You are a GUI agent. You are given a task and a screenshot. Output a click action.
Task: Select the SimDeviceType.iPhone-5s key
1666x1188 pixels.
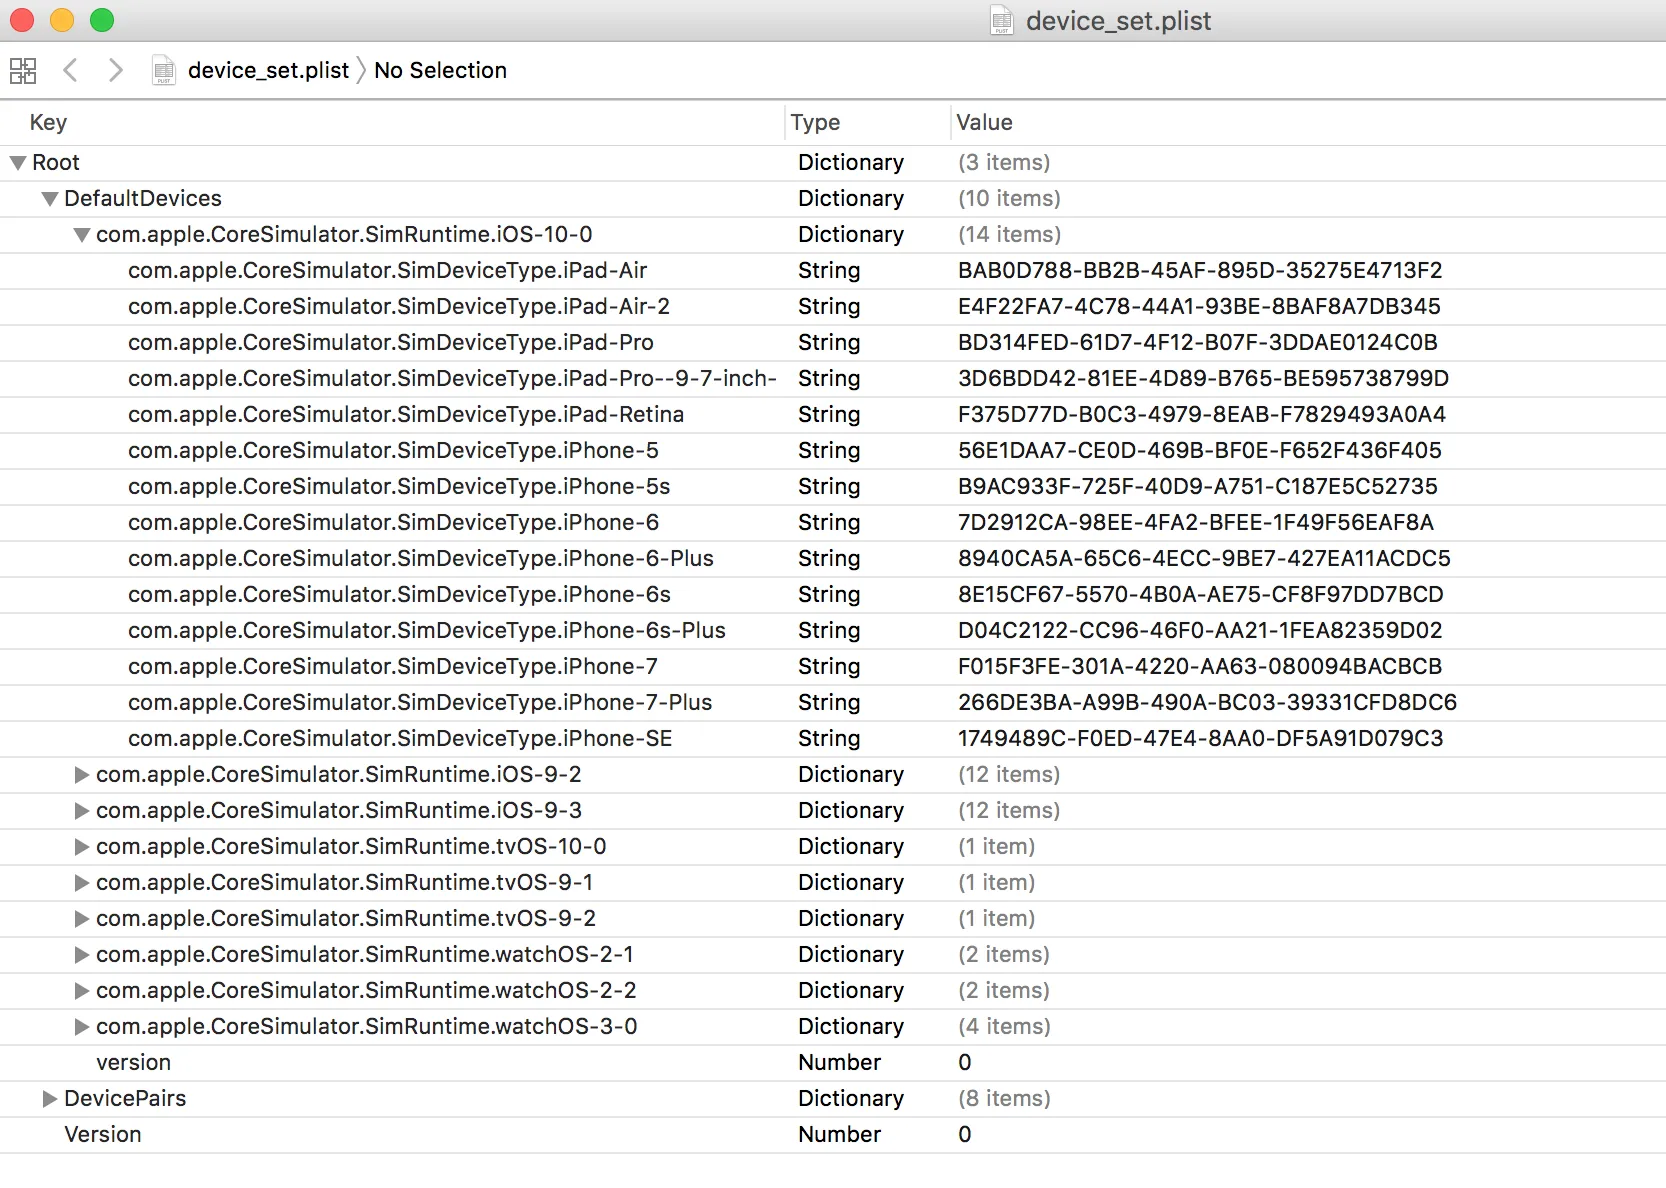[399, 486]
